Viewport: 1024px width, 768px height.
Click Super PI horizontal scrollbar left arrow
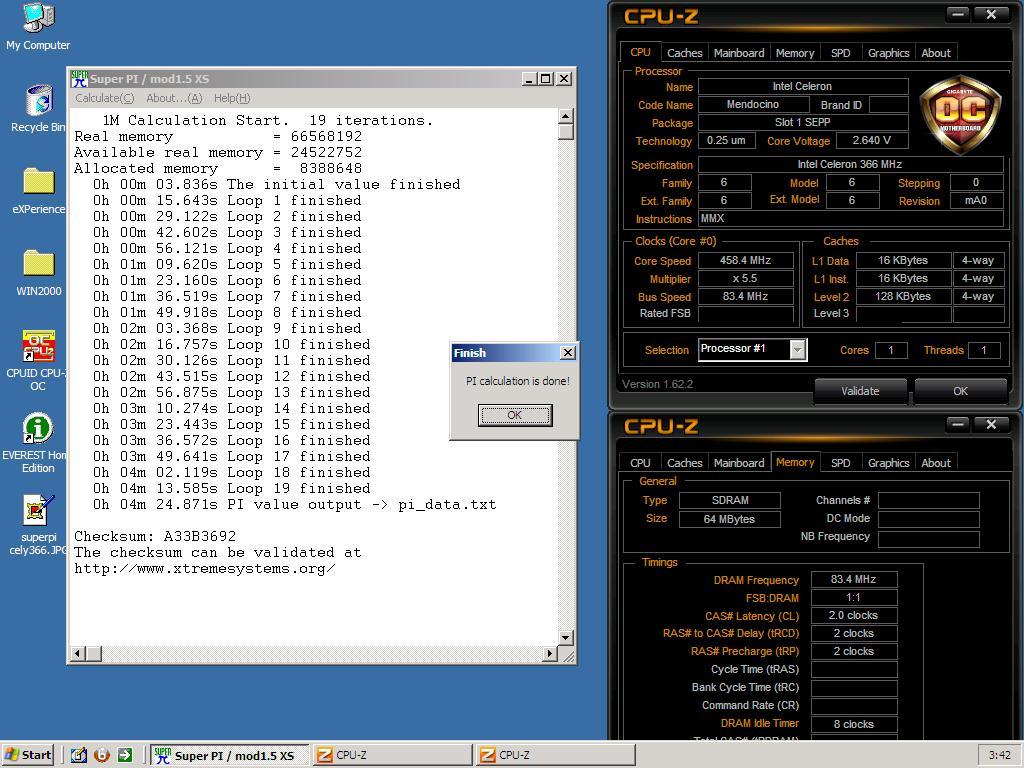[78, 653]
